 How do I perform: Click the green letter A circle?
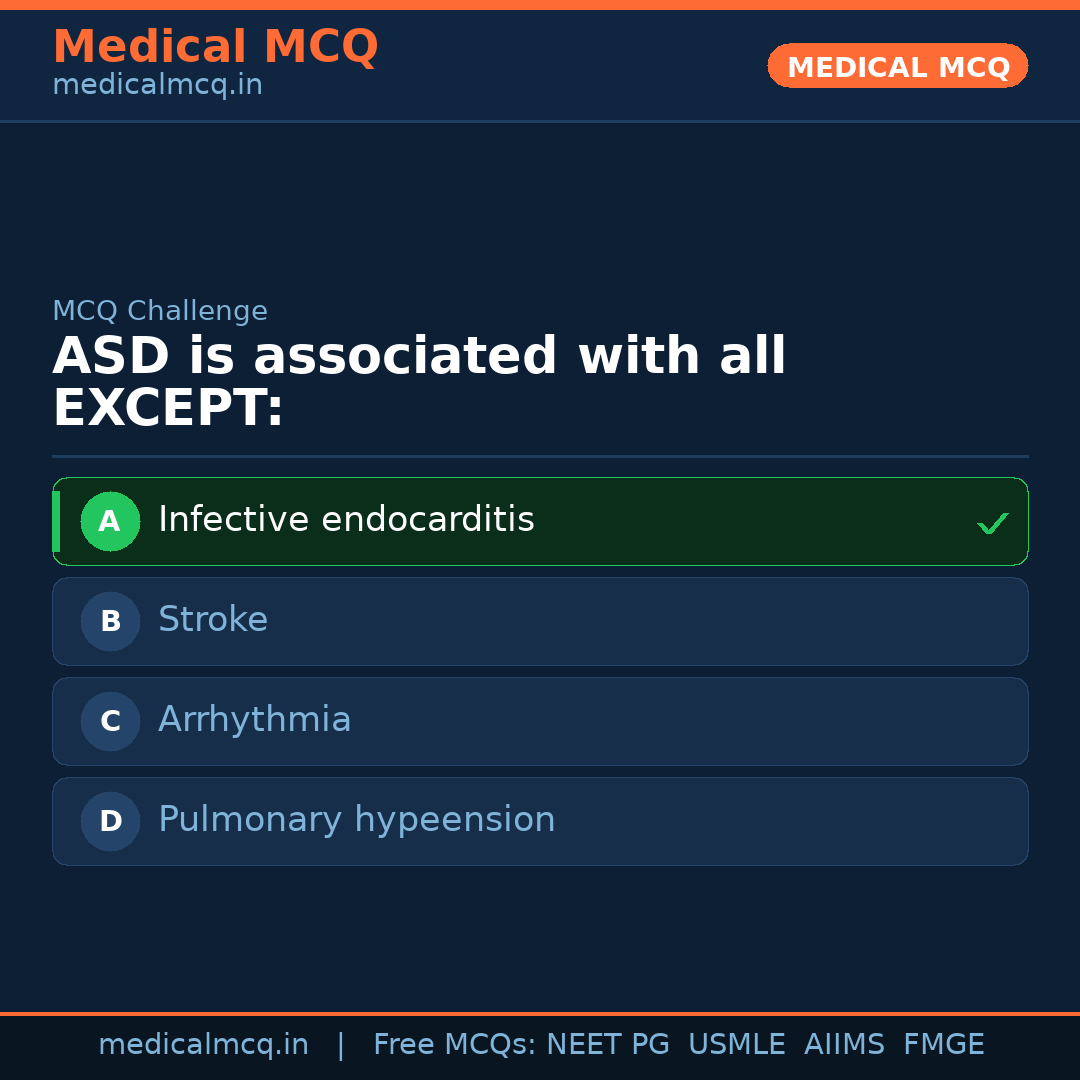click(110, 521)
